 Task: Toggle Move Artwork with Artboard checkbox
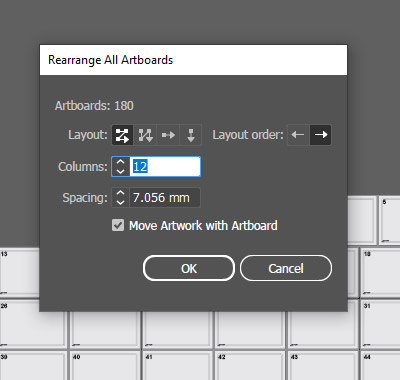(x=118, y=225)
